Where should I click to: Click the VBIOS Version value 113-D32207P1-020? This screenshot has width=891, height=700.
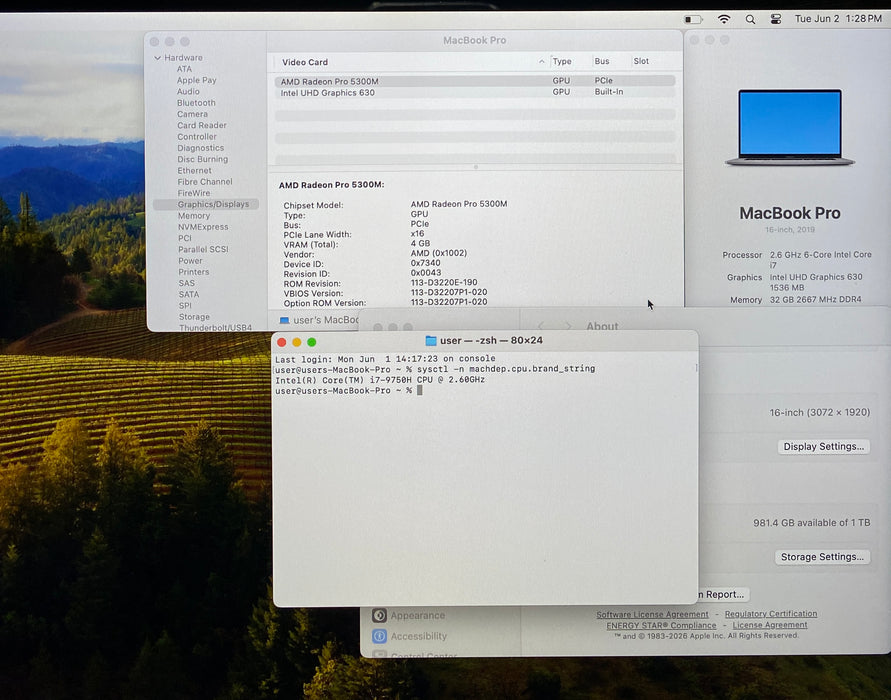pos(449,293)
